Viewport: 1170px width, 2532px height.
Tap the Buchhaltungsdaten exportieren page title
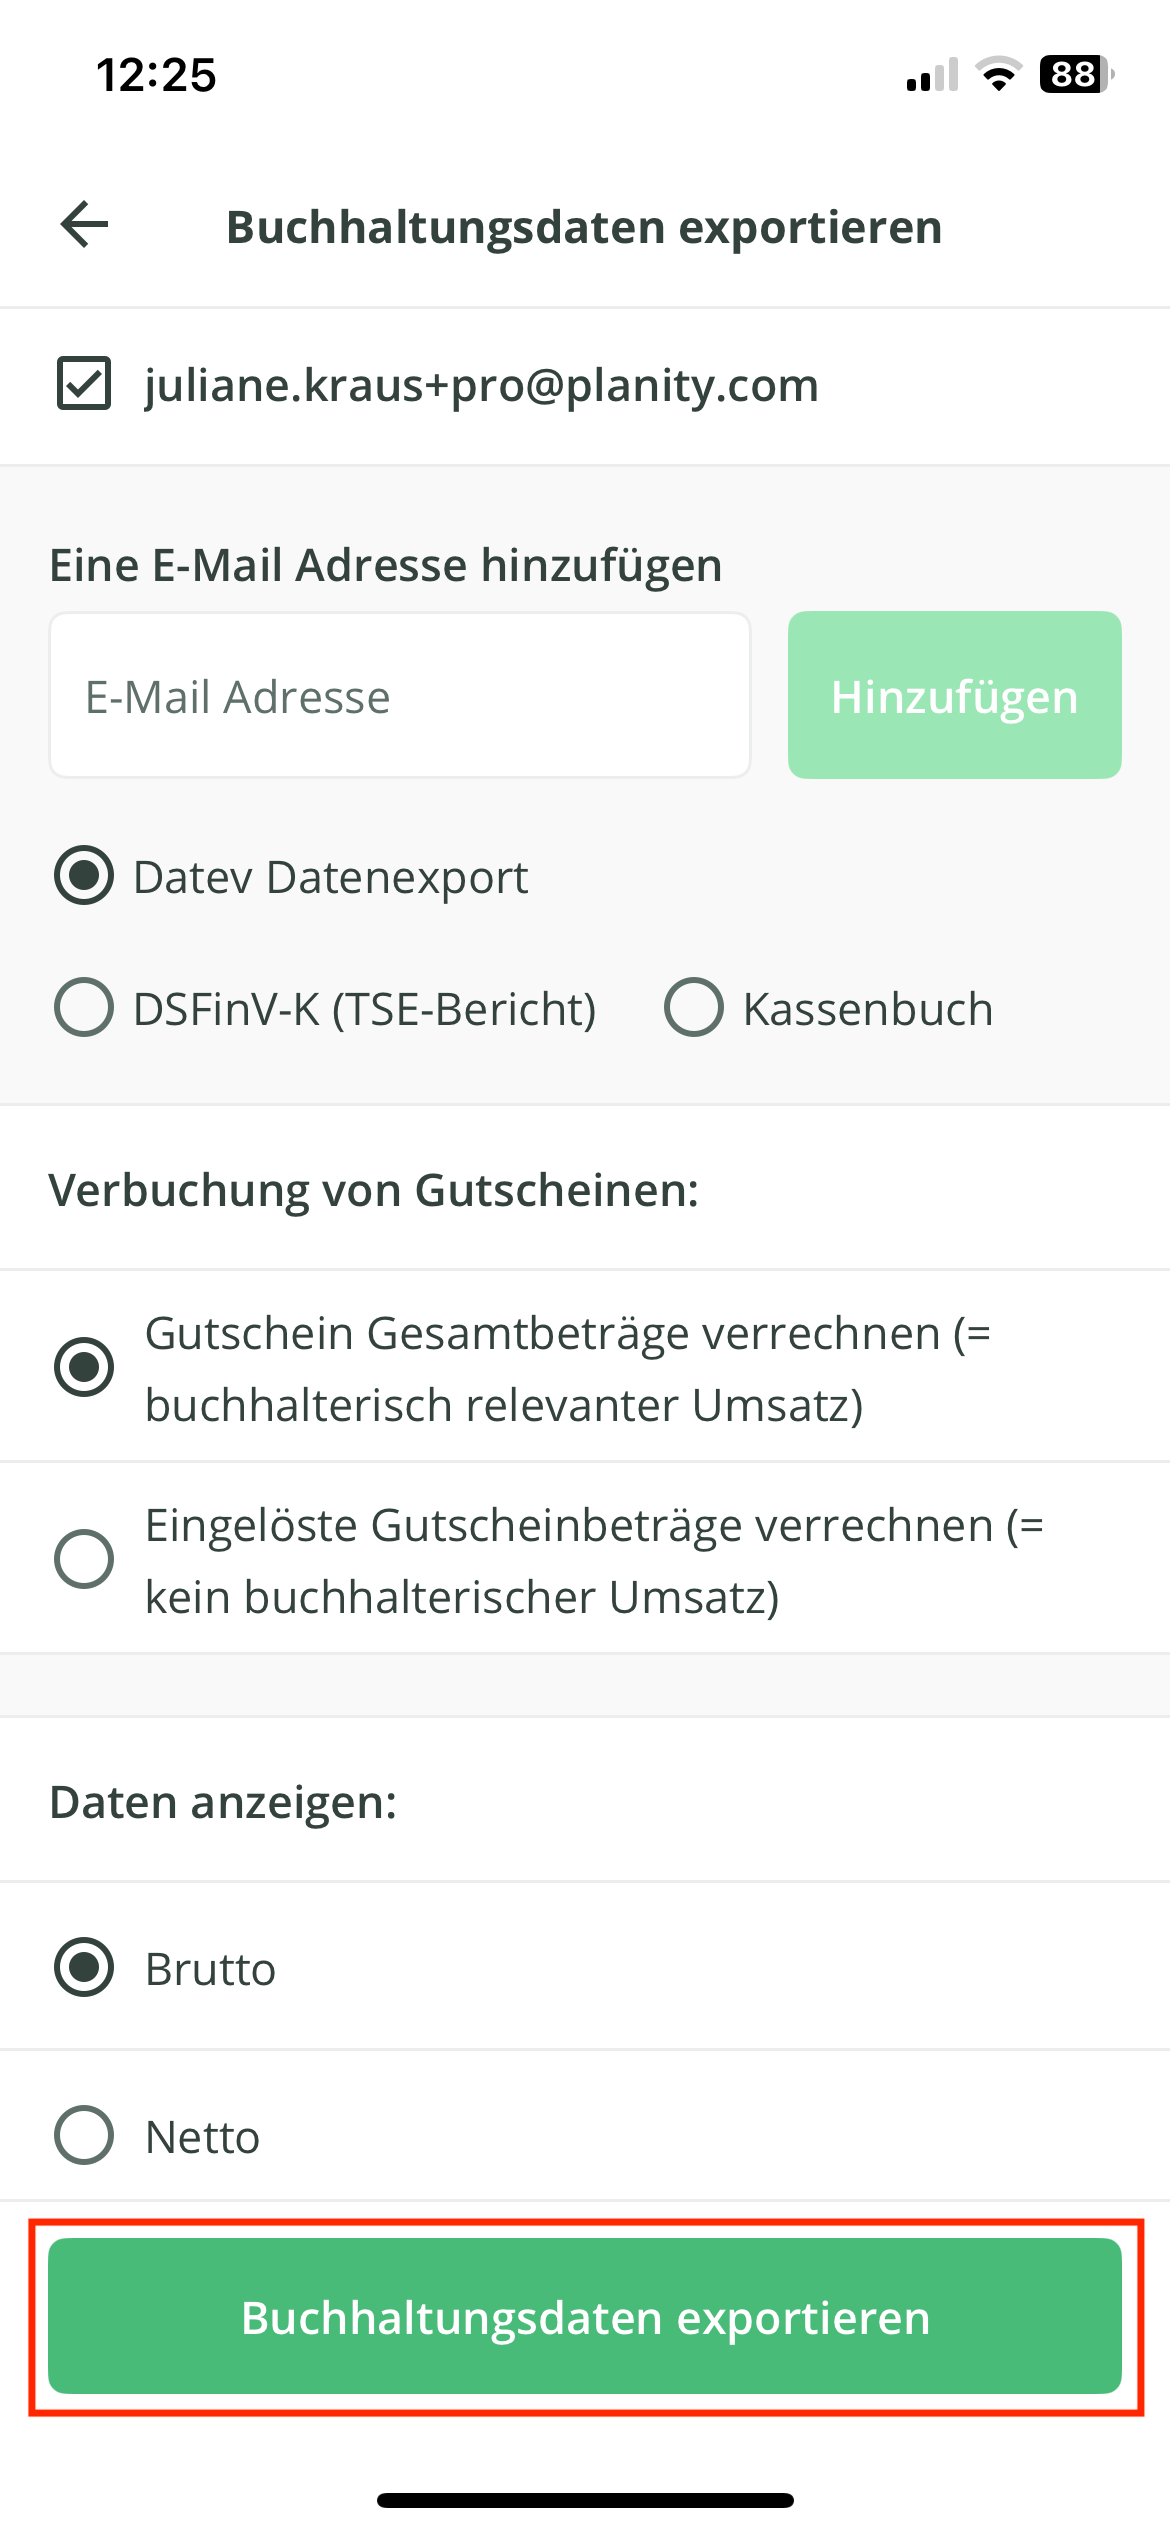(x=584, y=227)
